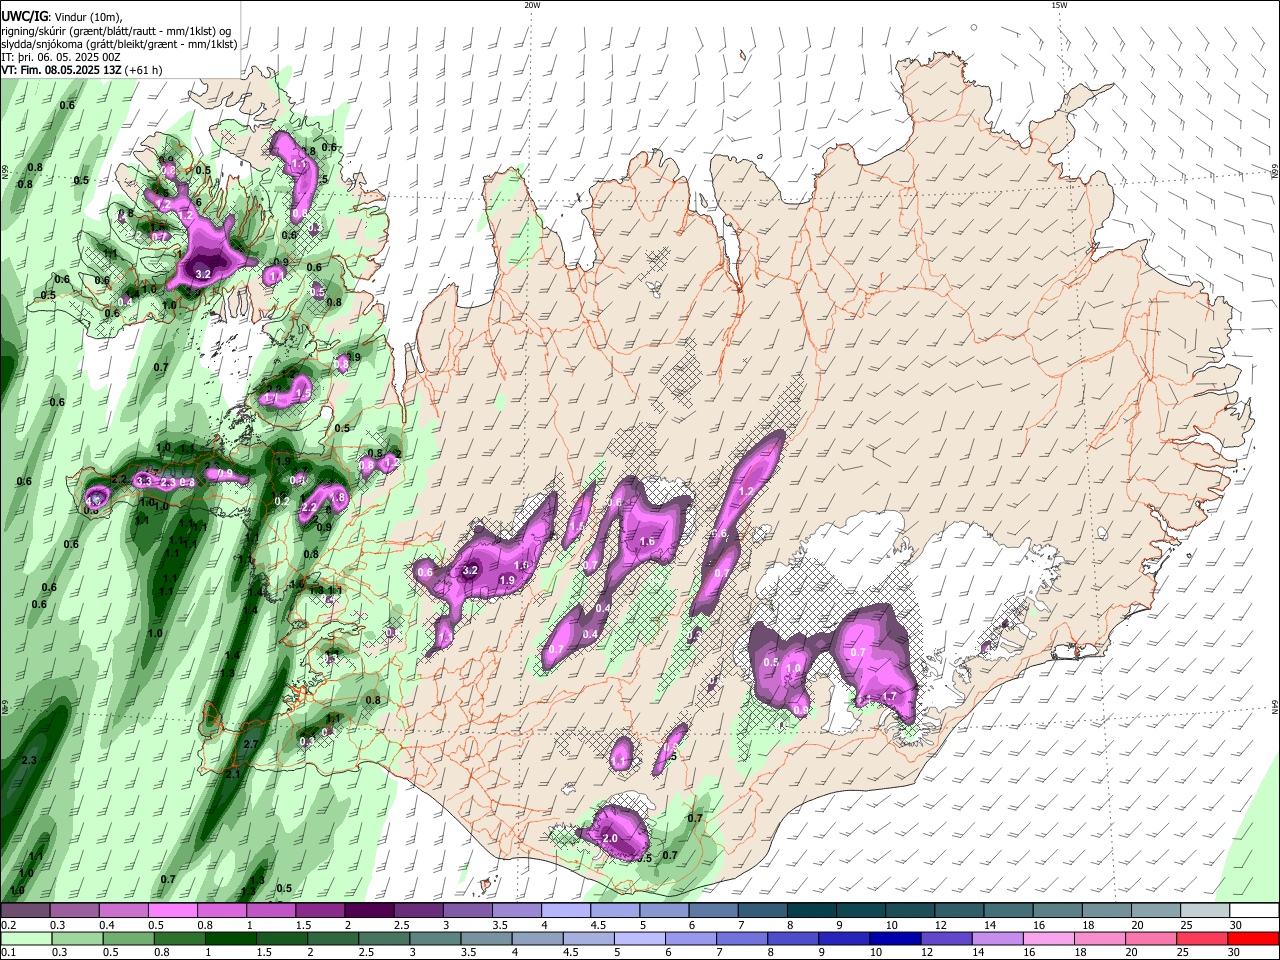Click the magenta 1 swatch in top legend row
1280x960 pixels.
(x=270, y=911)
